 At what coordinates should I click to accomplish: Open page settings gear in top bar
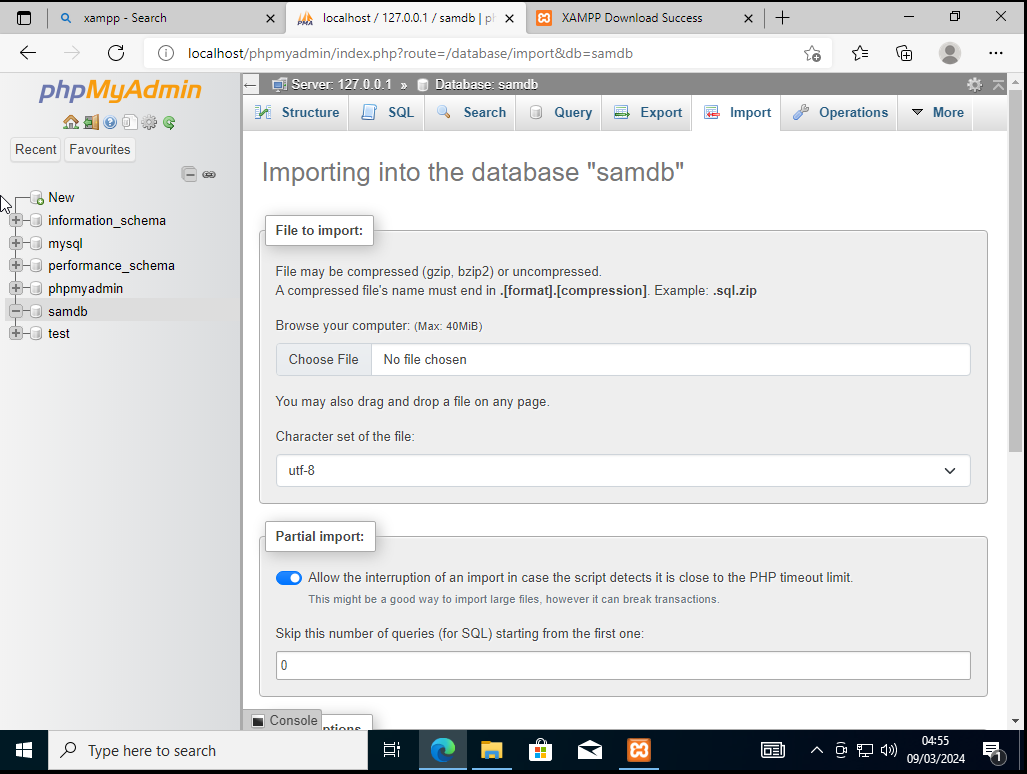pyautogui.click(x=974, y=85)
